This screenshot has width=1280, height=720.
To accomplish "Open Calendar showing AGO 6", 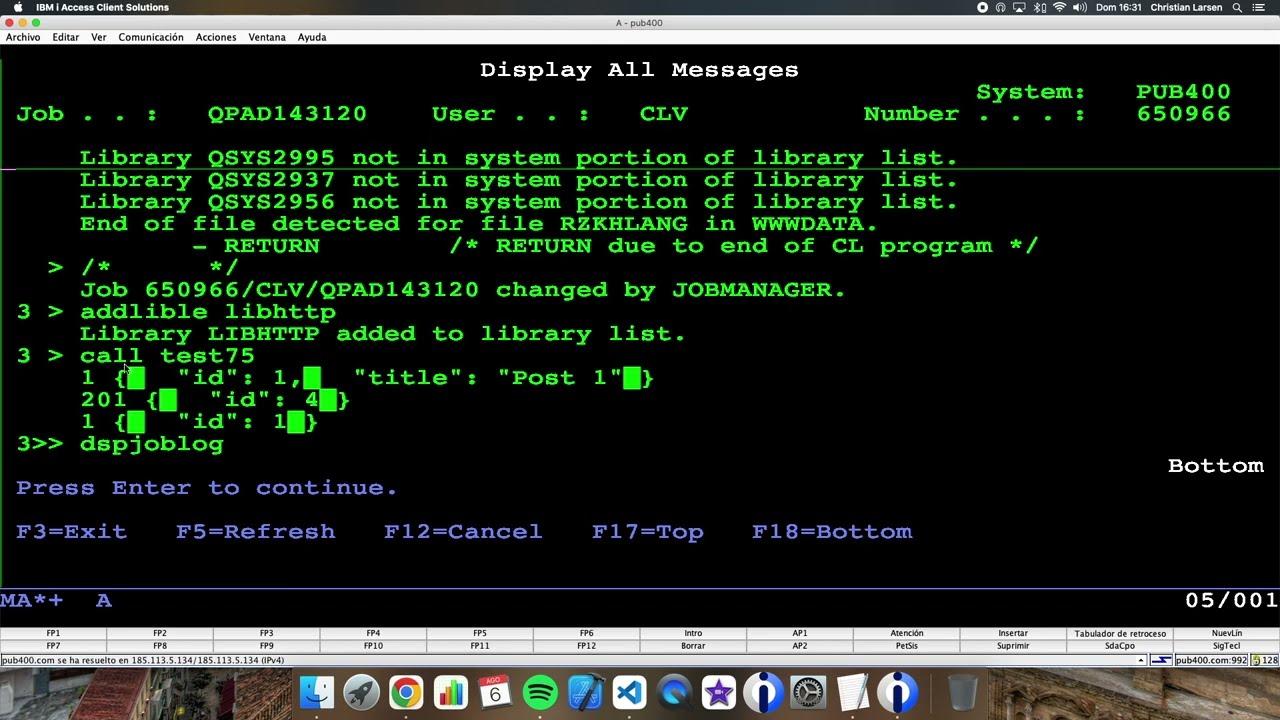I will [495, 692].
